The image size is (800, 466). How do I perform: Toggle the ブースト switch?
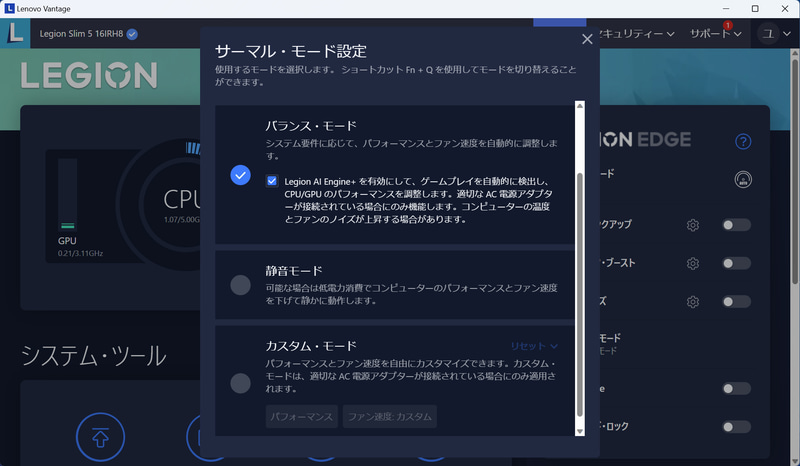tap(736, 263)
